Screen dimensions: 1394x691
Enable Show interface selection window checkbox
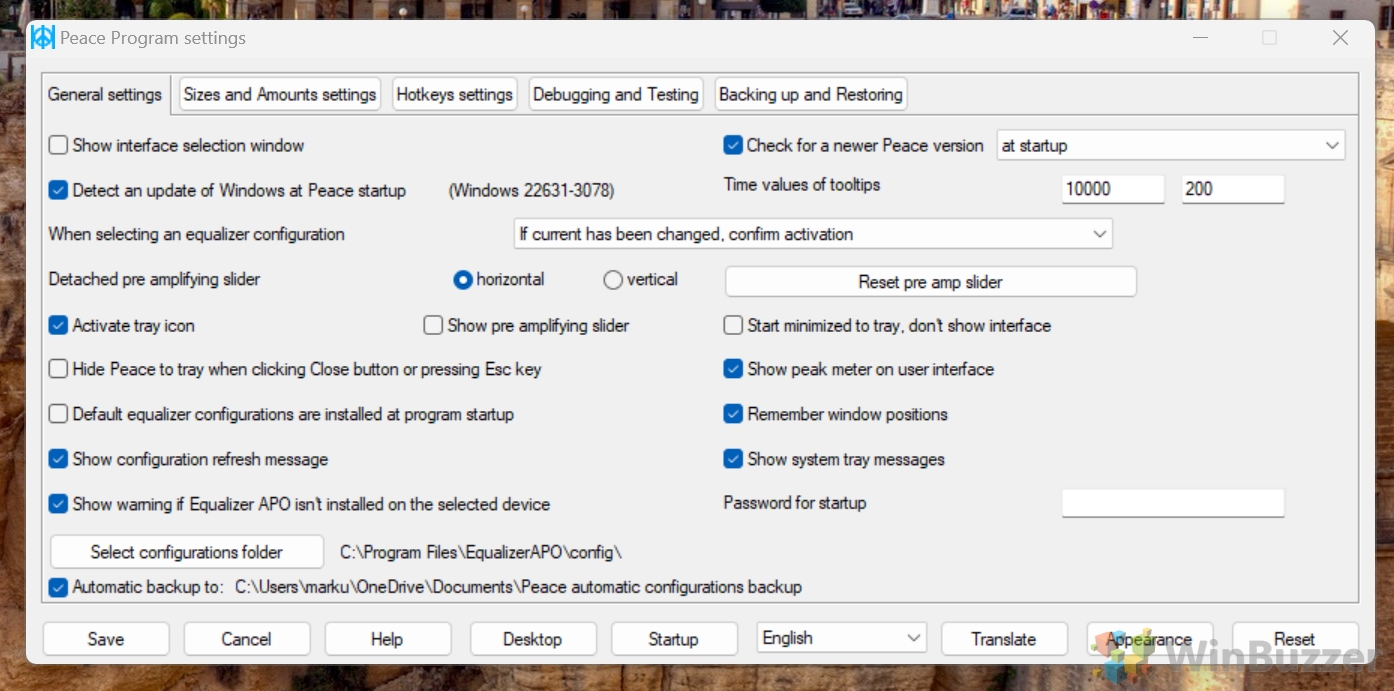58,145
